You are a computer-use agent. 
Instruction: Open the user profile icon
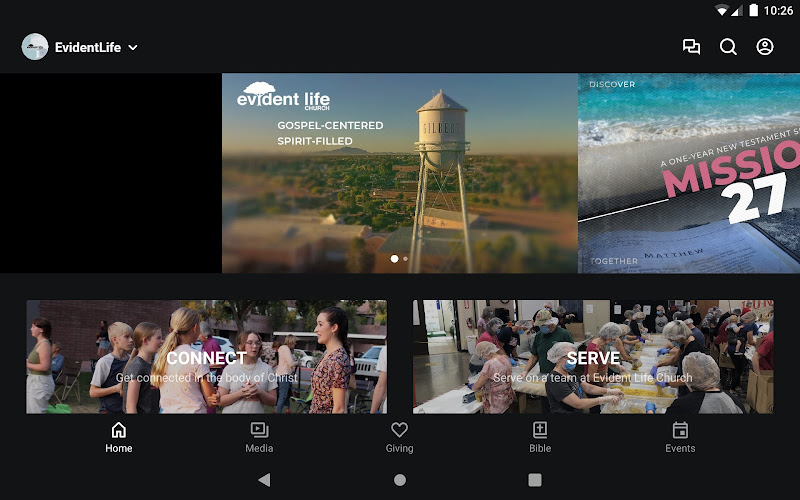pos(765,47)
